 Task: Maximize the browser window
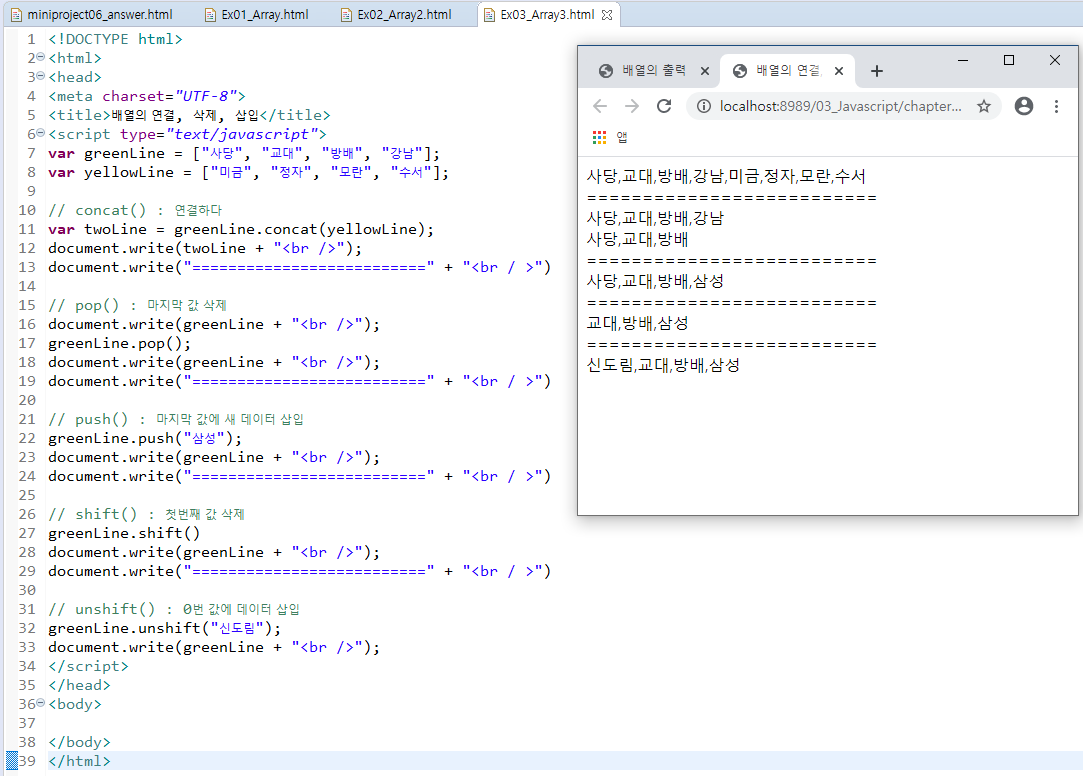pyautogui.click(x=1008, y=60)
